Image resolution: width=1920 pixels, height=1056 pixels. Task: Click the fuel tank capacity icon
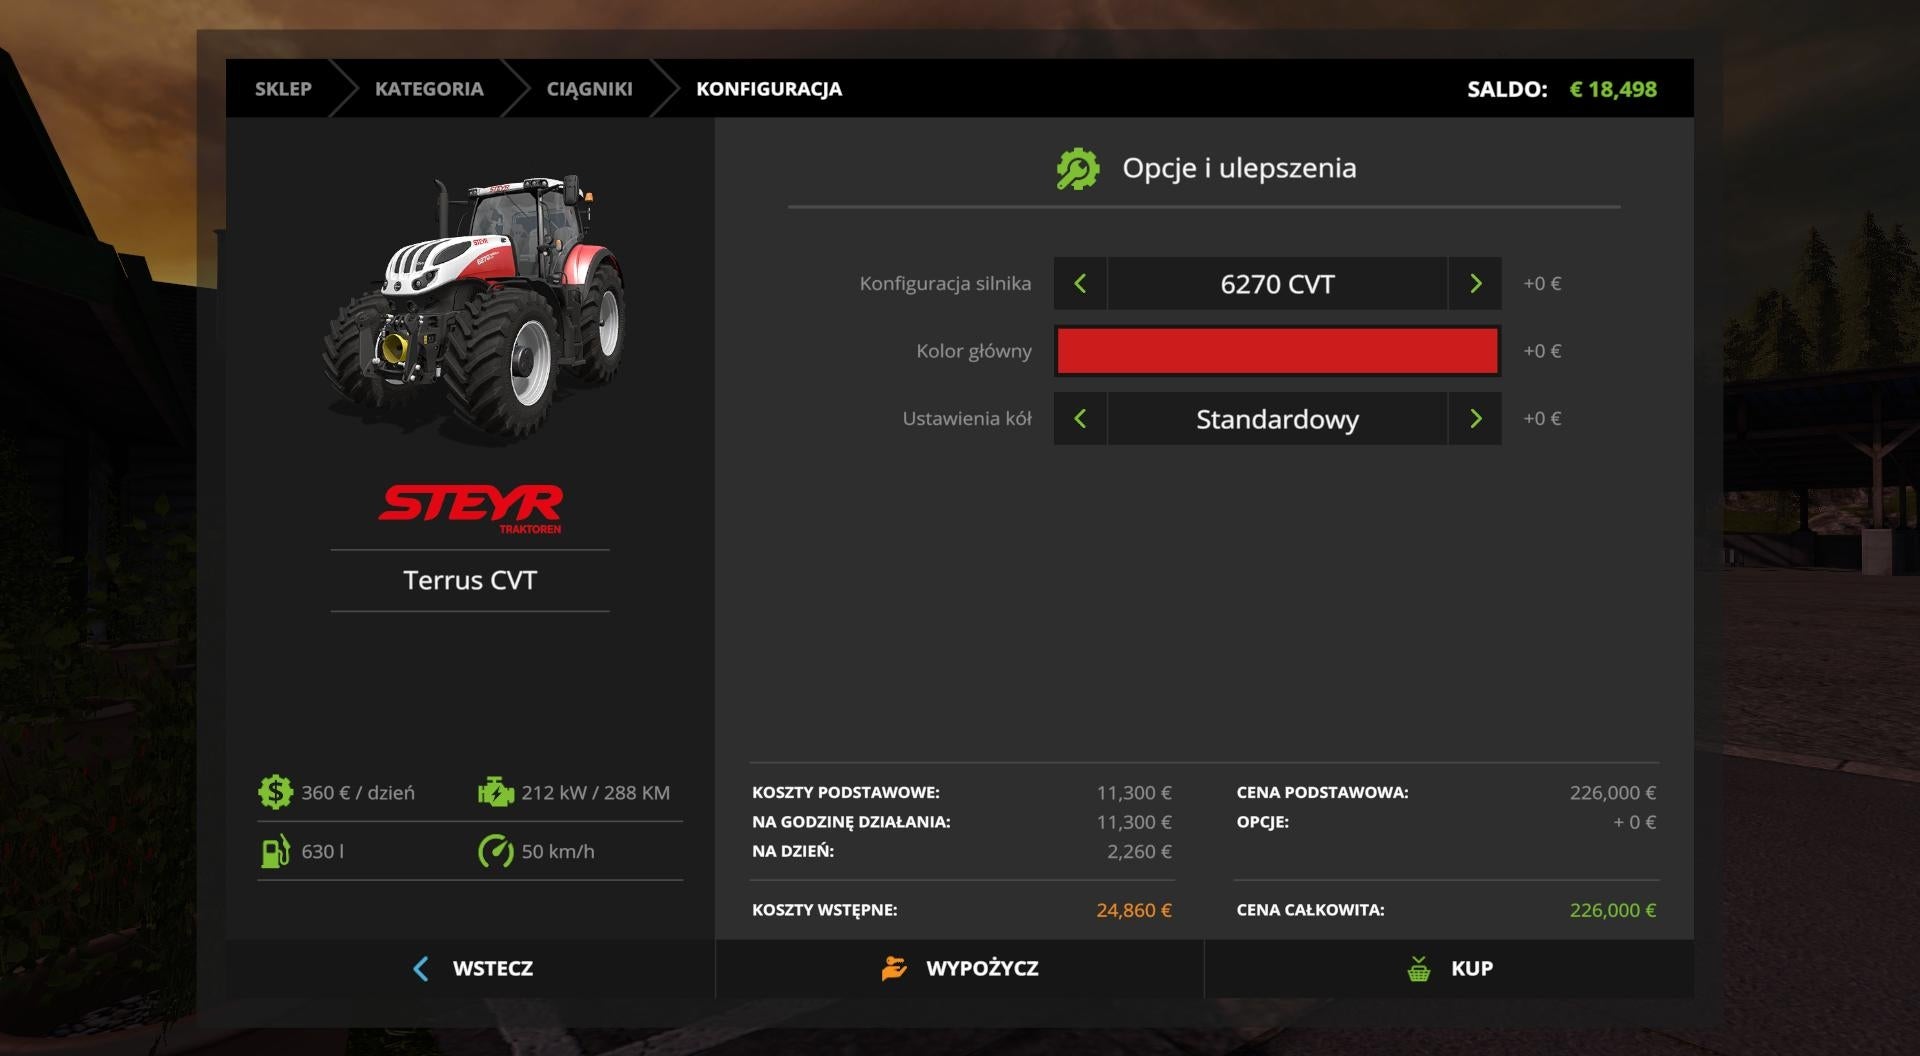pos(275,851)
